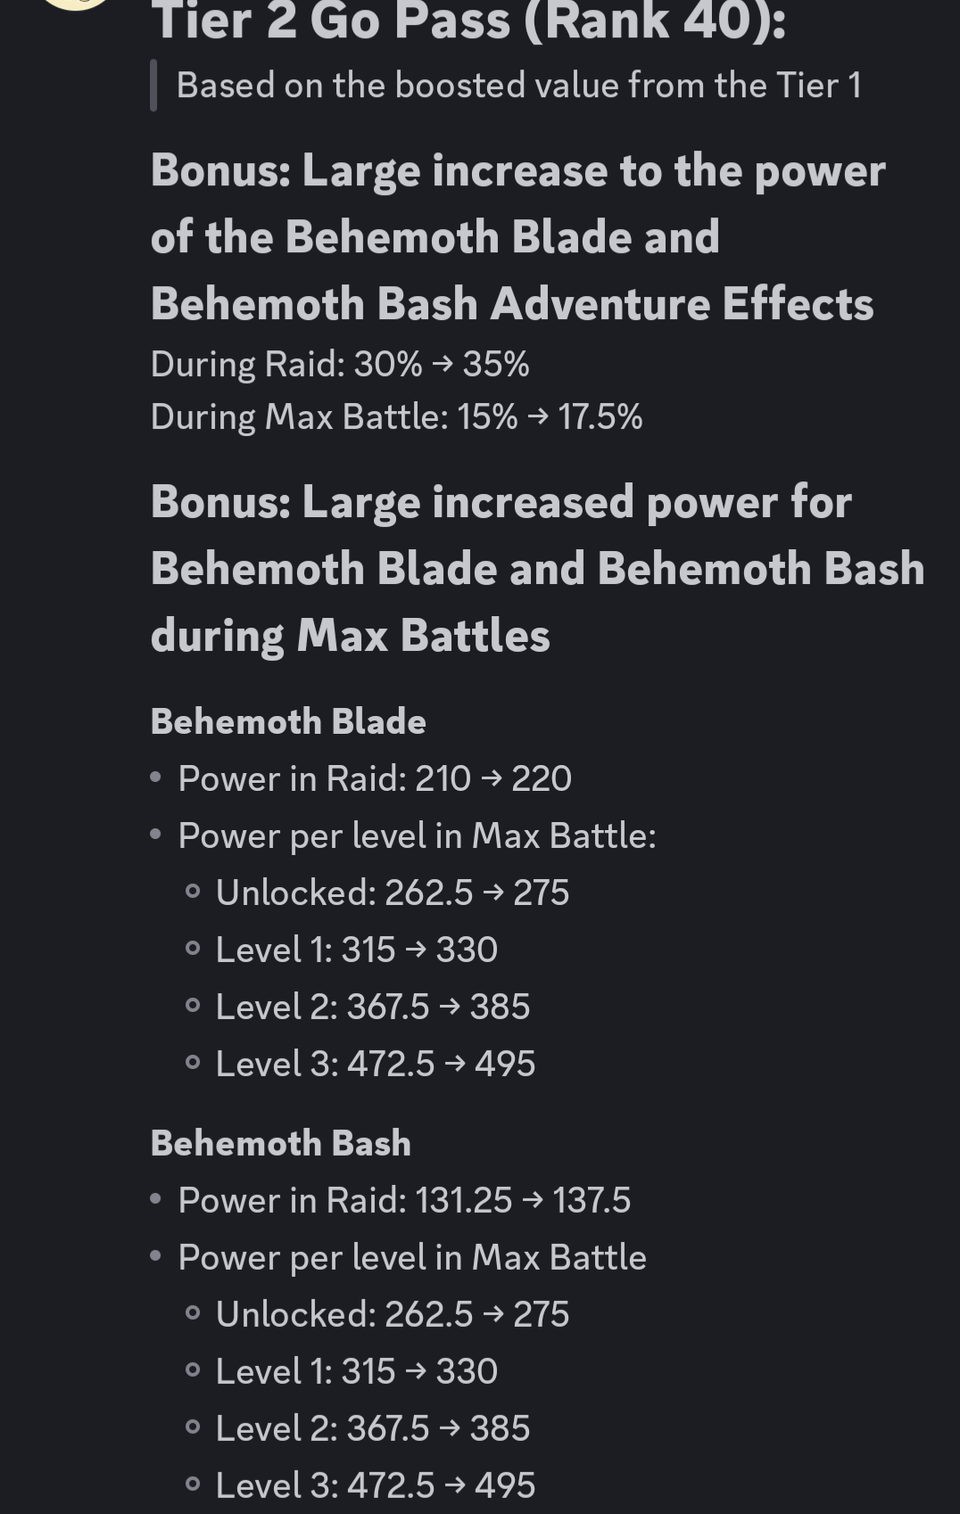Tap Behemoth Blade Level 2: 367.5 → 385

(x=373, y=1007)
